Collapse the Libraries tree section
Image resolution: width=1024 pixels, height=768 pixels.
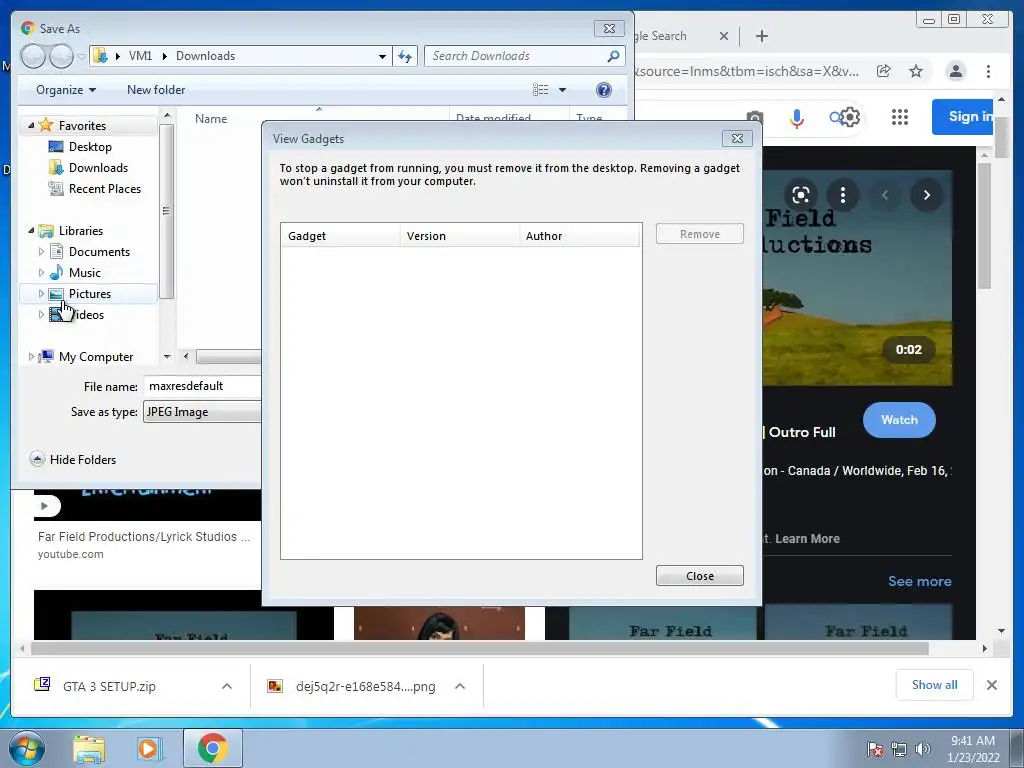click(x=31, y=231)
